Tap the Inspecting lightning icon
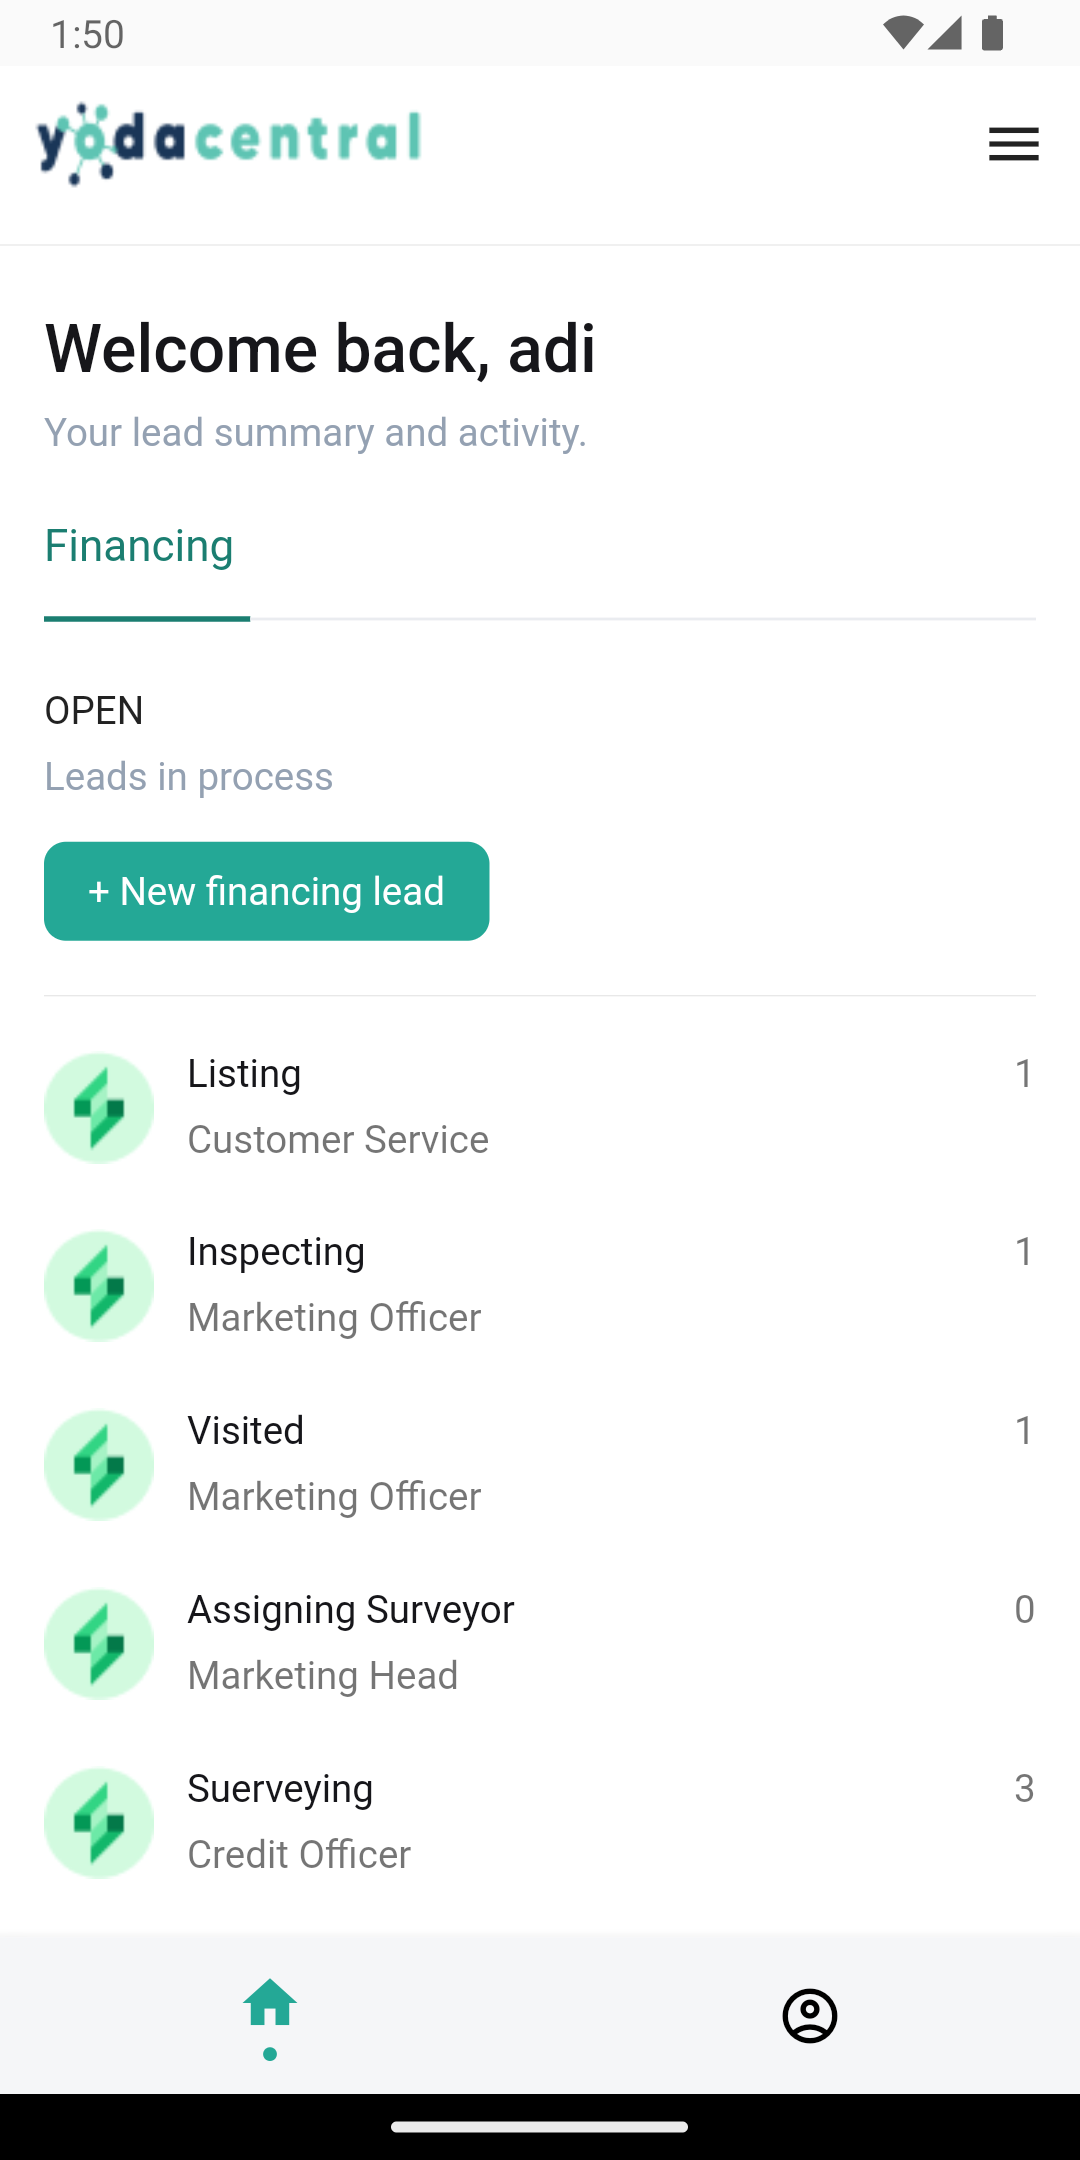1080x2160 pixels. [x=99, y=1286]
